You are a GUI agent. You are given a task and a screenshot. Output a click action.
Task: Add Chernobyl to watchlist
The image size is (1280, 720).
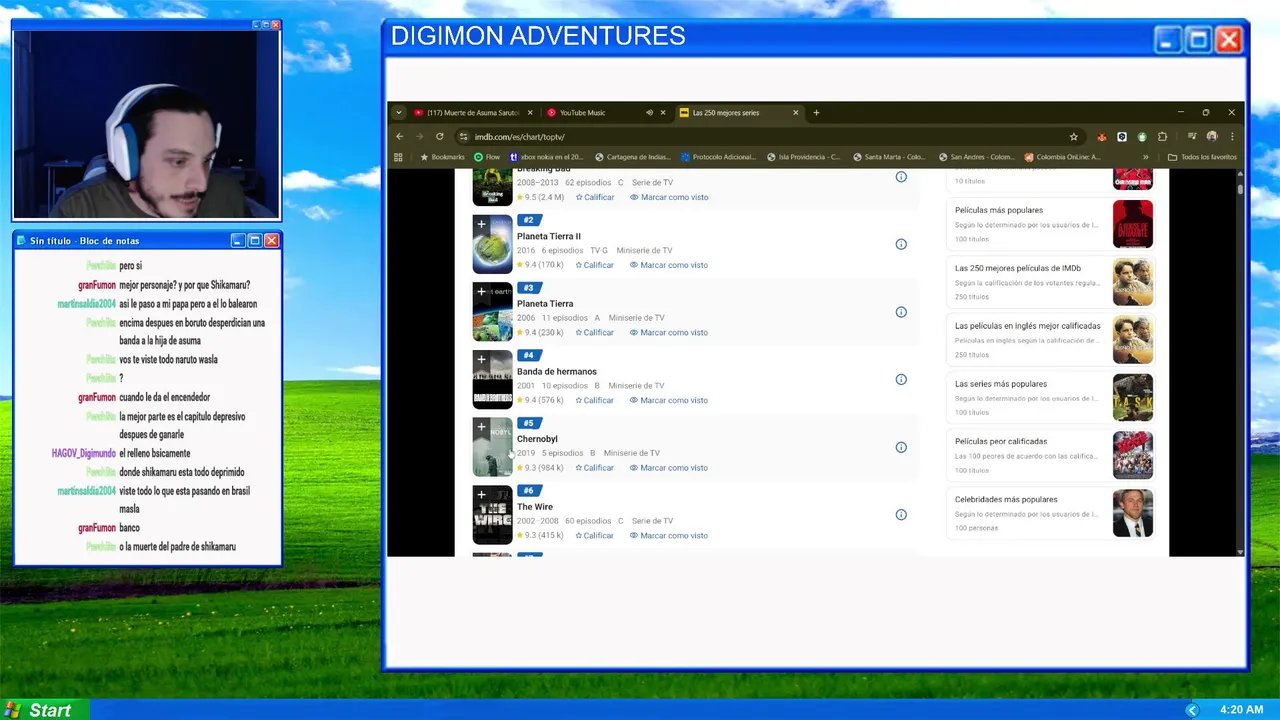click(x=481, y=427)
